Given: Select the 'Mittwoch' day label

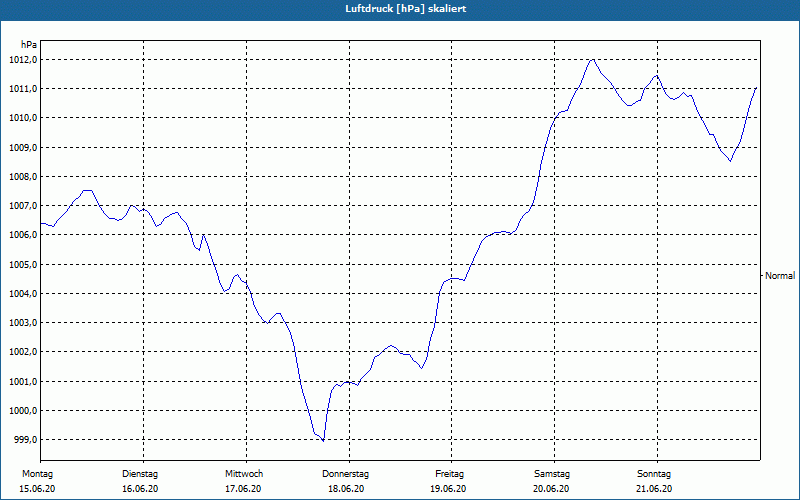Looking at the screenshot, I should click(244, 474).
